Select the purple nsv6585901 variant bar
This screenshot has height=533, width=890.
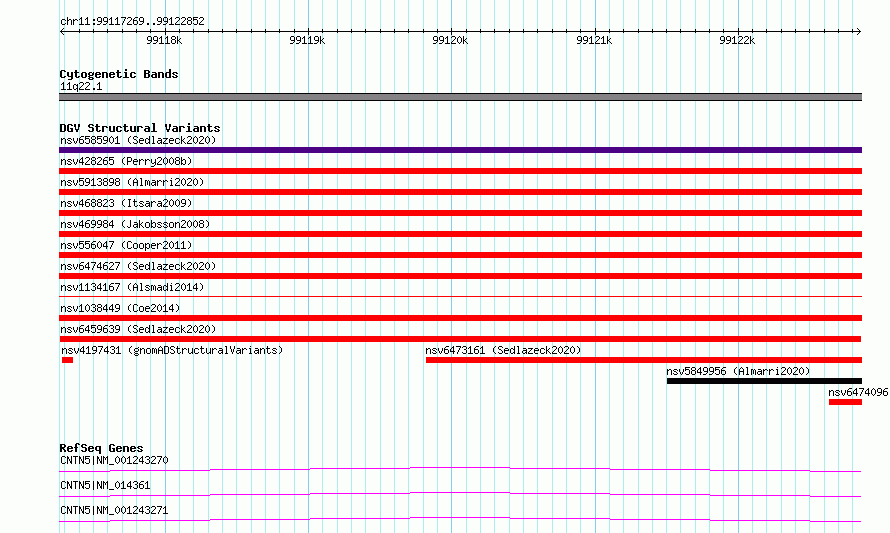click(x=460, y=150)
